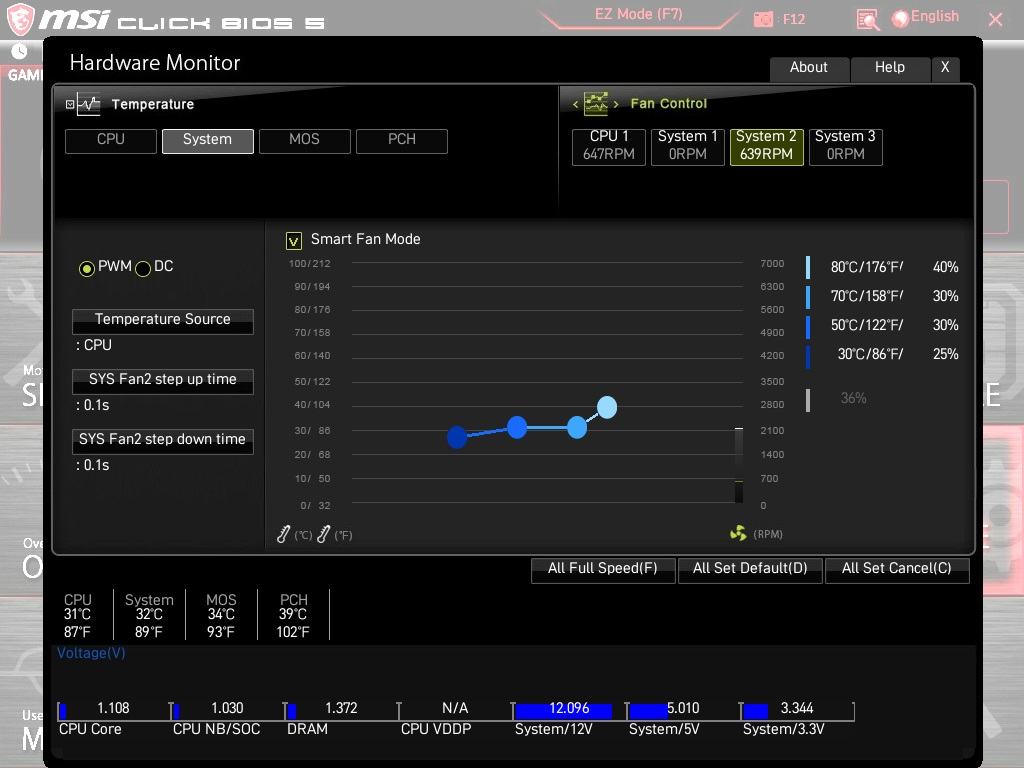
Task: Click the System 32°C temperature readout
Action: (x=150, y=615)
